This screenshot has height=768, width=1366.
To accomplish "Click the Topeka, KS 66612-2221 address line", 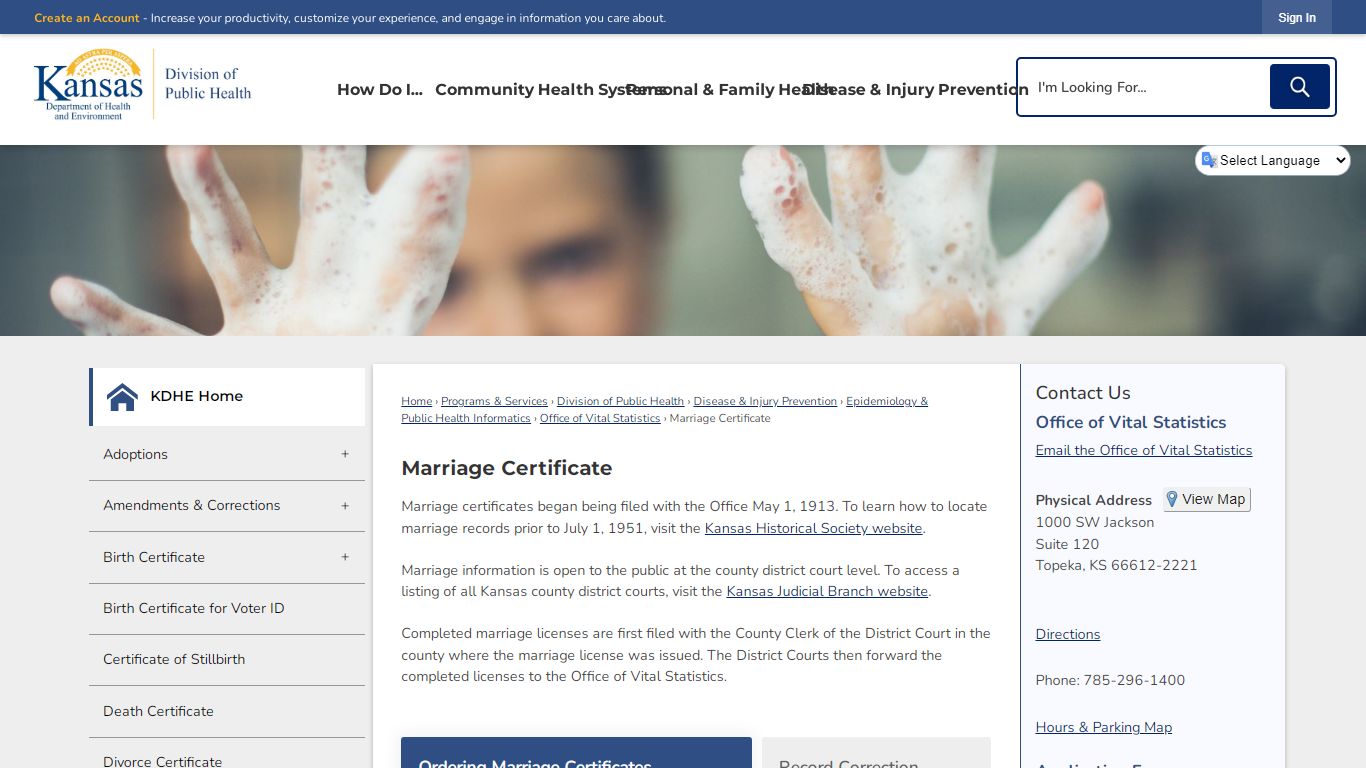I will [1116, 565].
